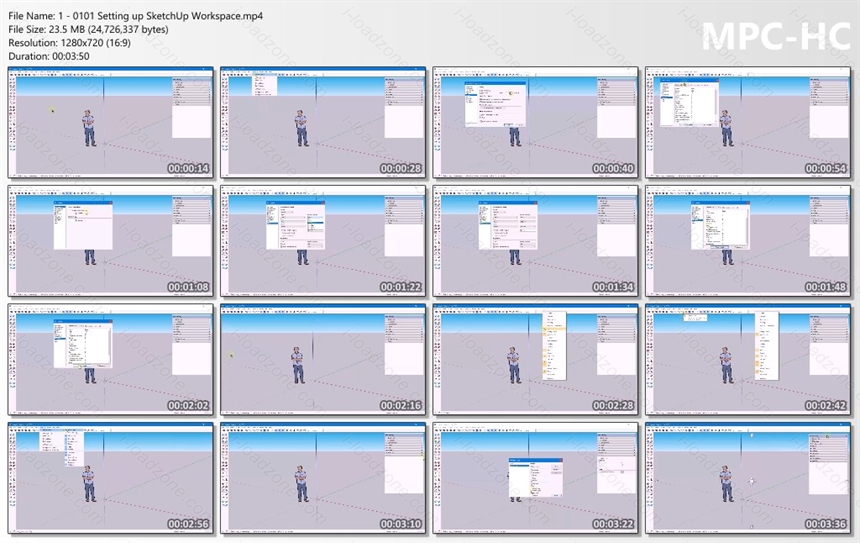Click the 00:00:54 frame thumbnail
Image resolution: width=860 pixels, height=543 pixels.
[748, 122]
